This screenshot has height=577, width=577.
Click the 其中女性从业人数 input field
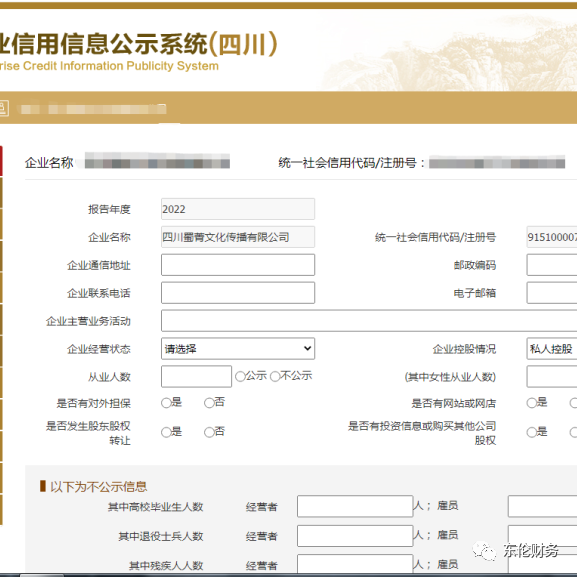(552, 376)
